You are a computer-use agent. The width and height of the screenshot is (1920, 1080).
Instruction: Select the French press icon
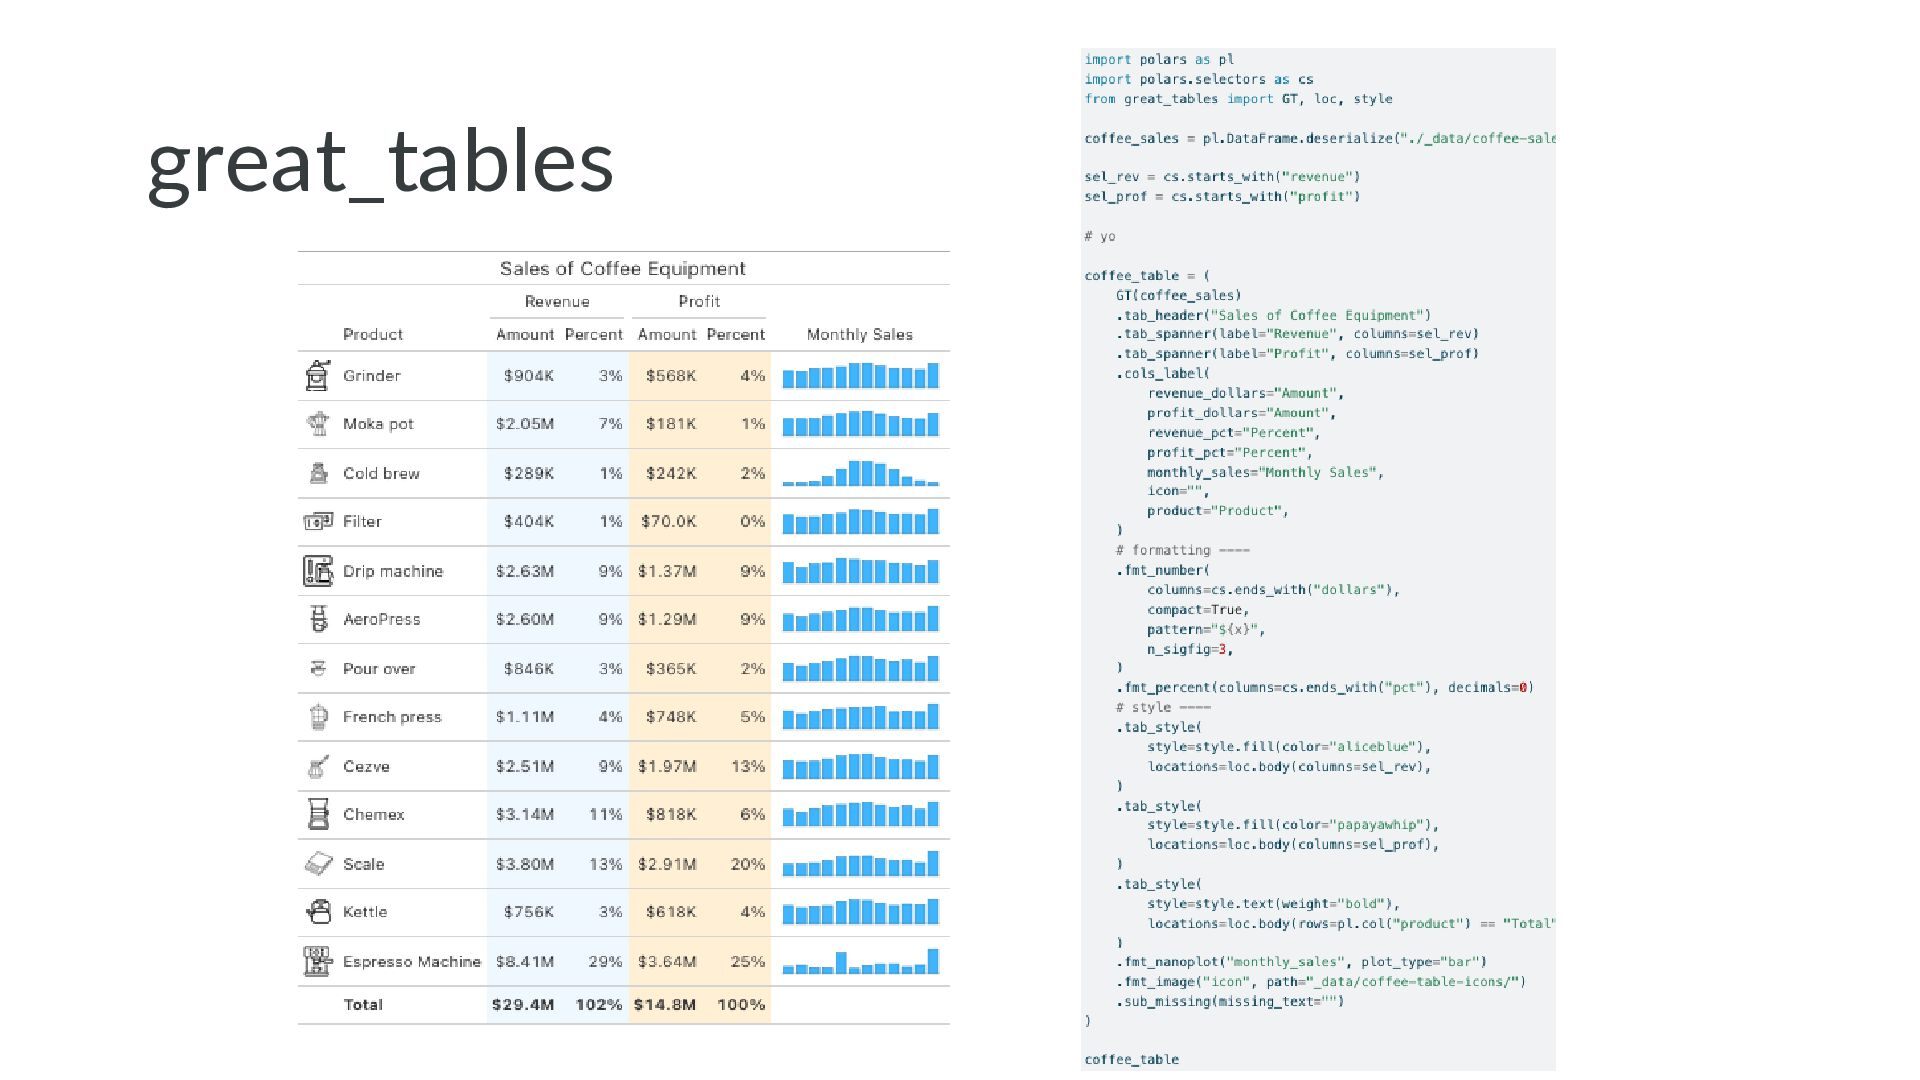point(318,717)
